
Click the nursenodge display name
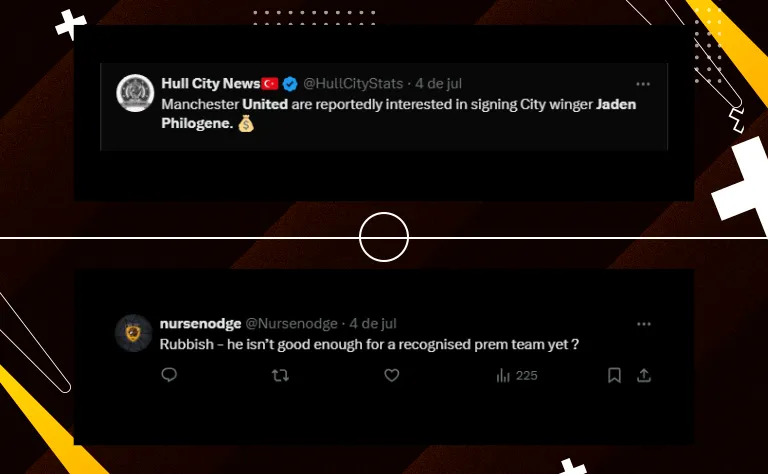pos(200,324)
